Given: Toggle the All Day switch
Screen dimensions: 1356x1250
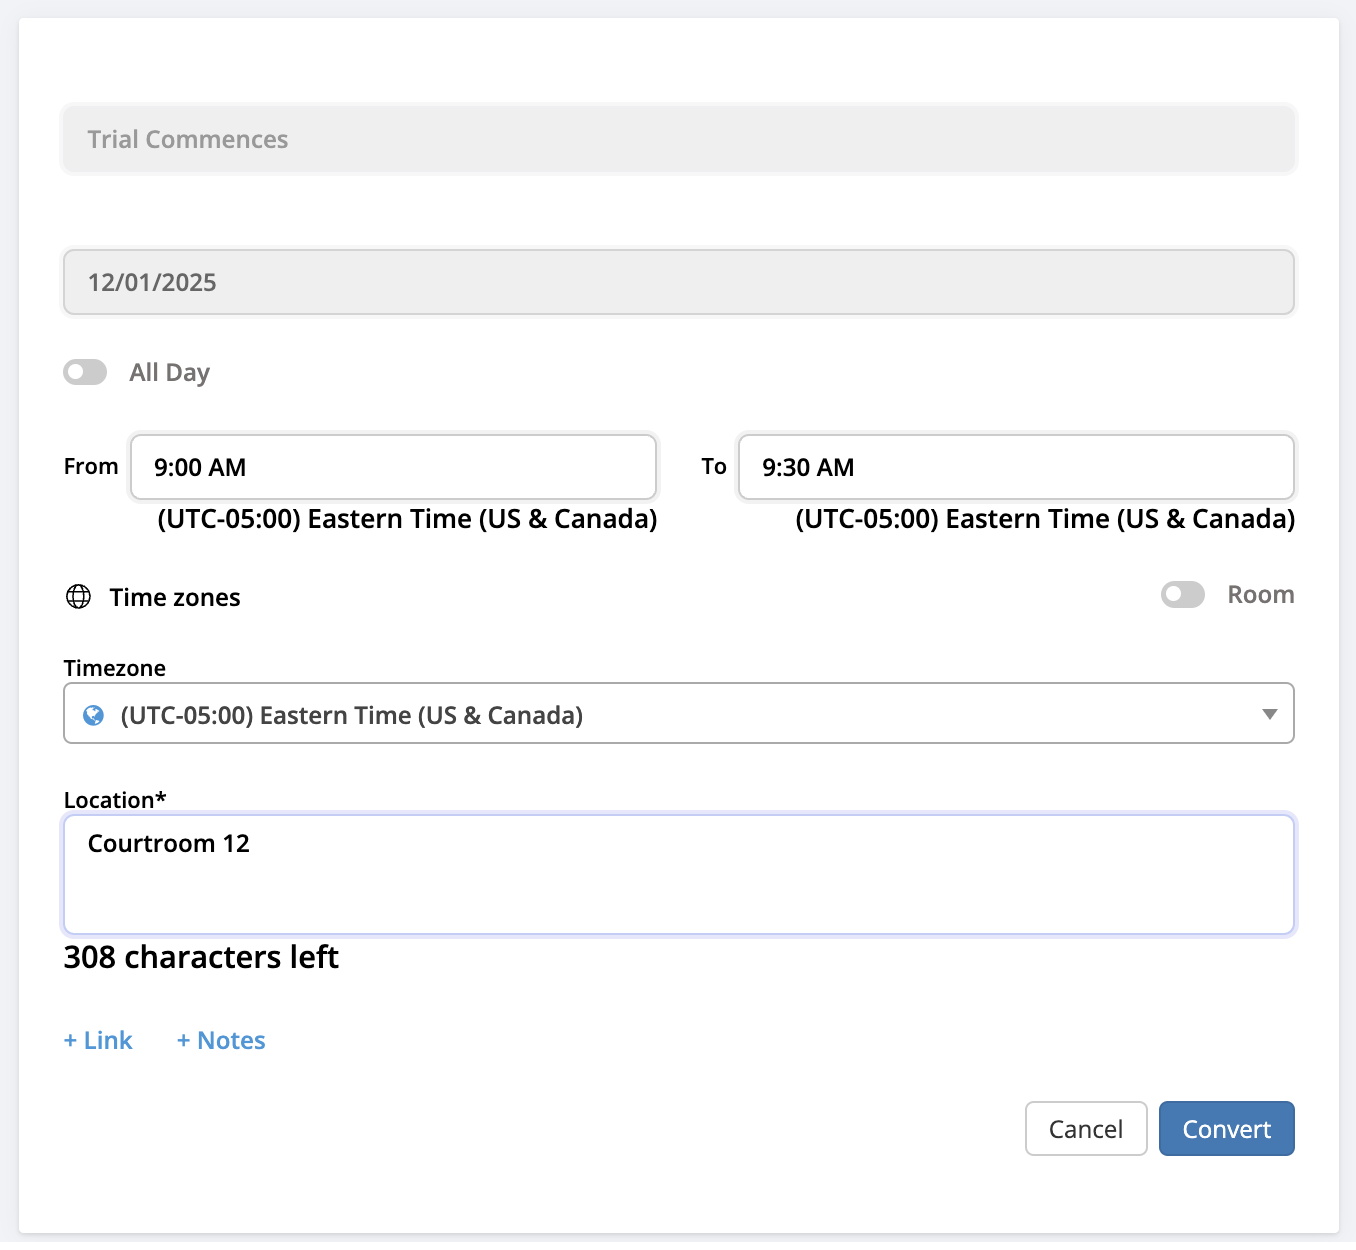Looking at the screenshot, I should tap(85, 373).
